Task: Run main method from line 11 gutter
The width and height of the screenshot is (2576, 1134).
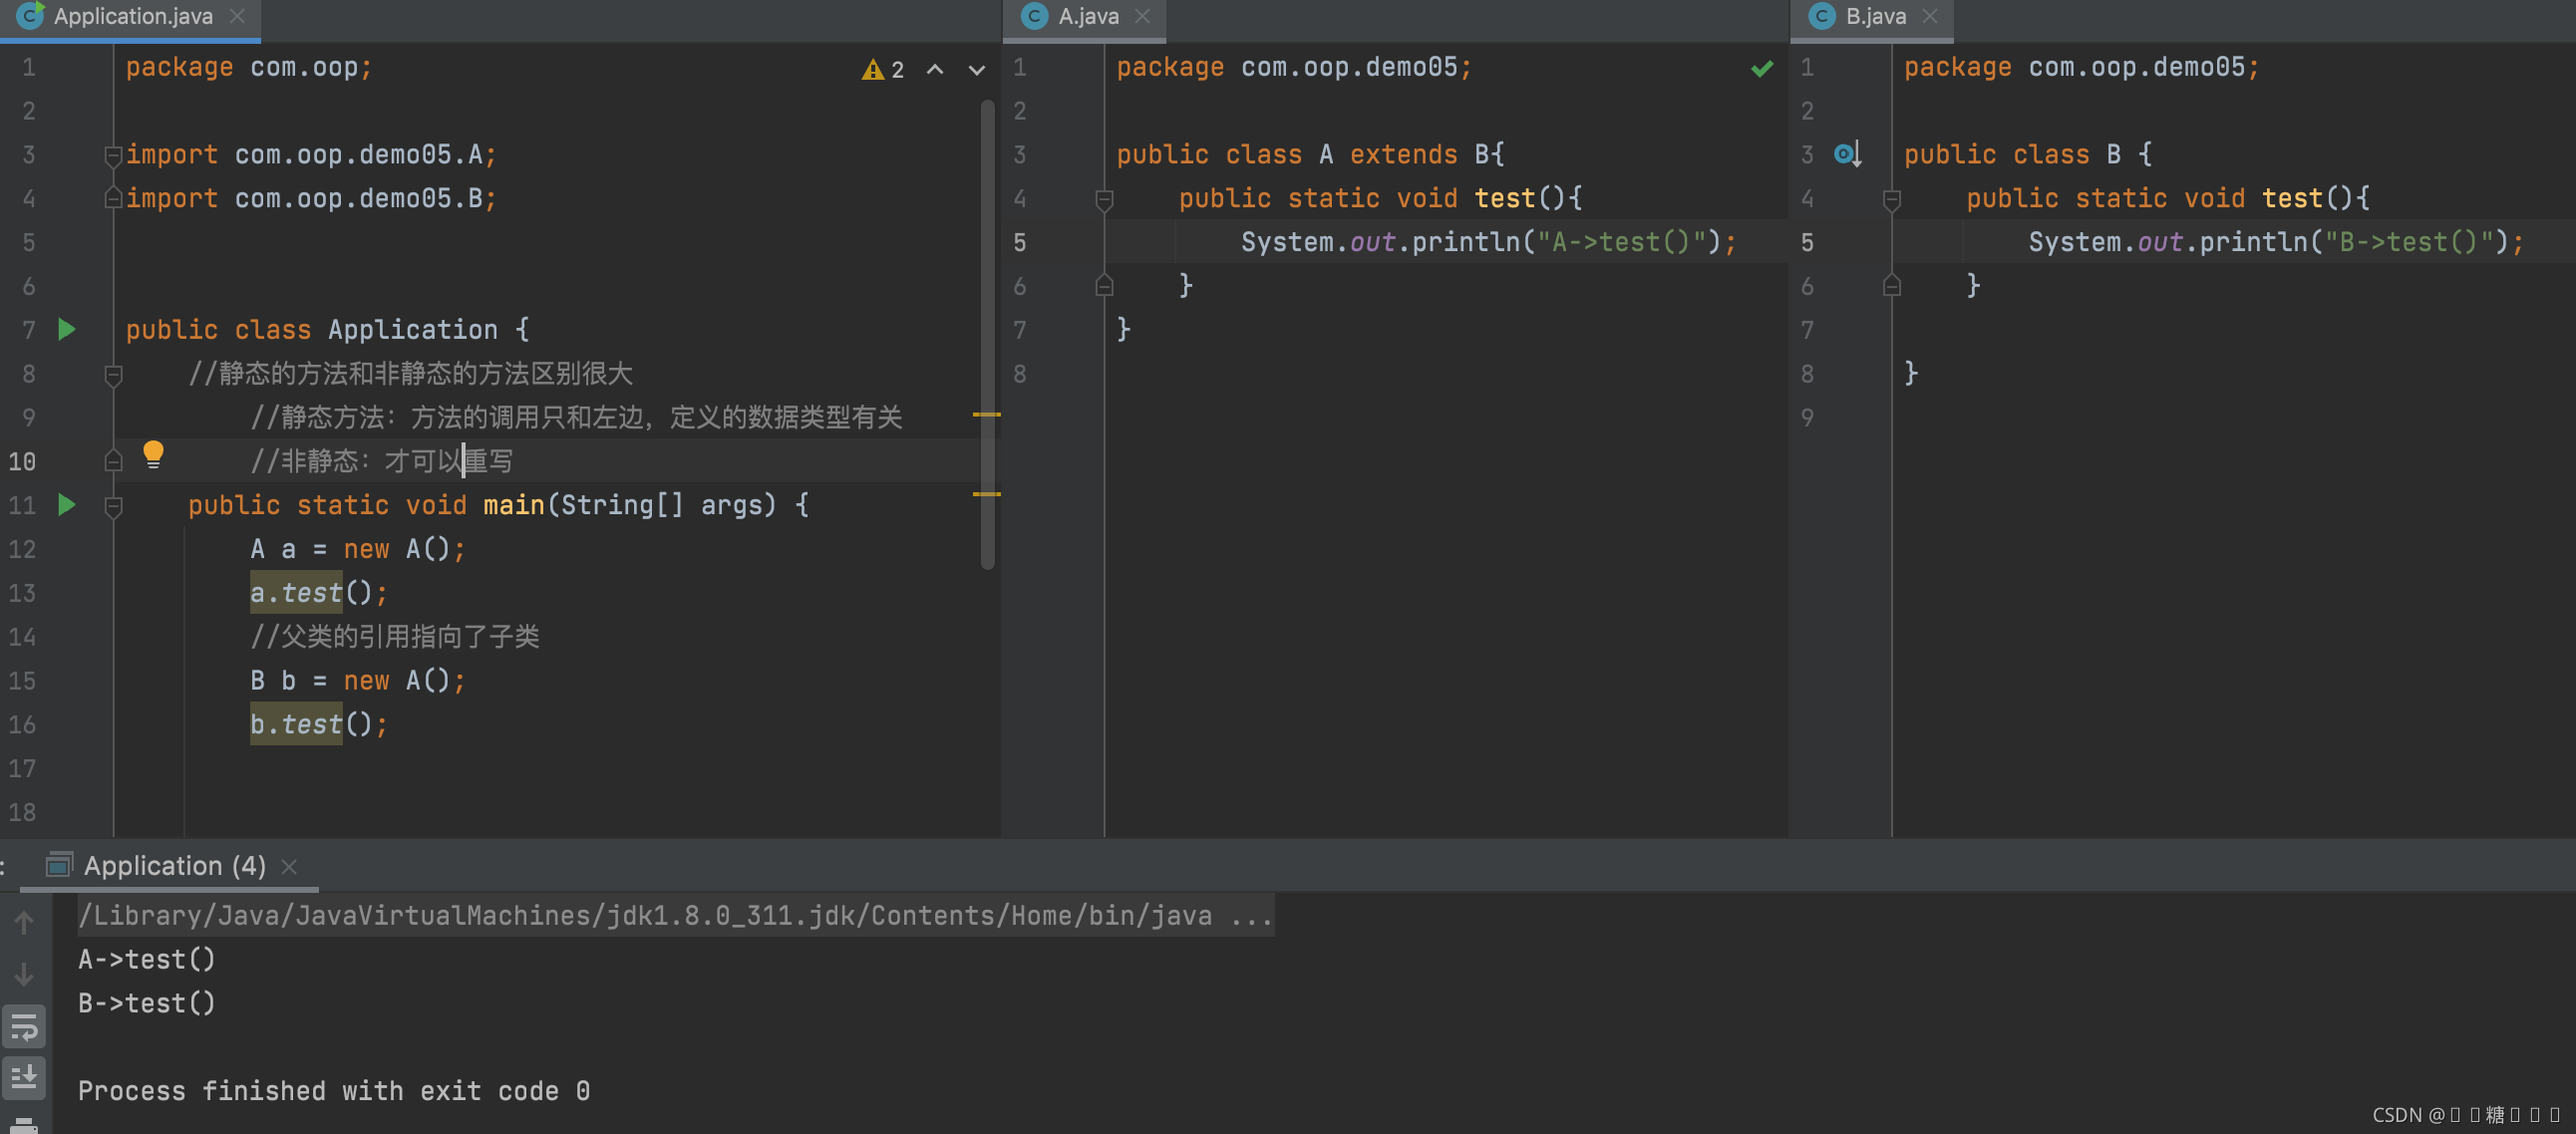Action: tap(67, 504)
